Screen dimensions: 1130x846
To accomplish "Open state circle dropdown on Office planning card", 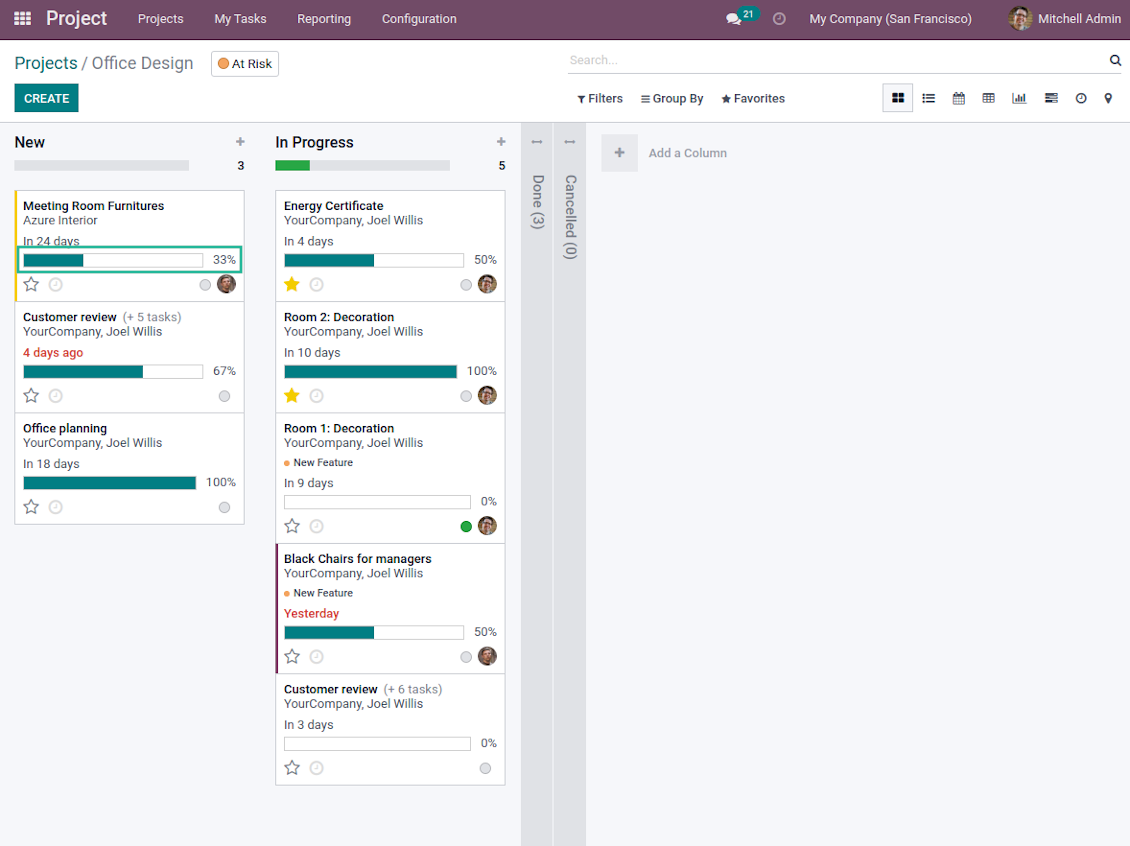I will (x=225, y=507).
